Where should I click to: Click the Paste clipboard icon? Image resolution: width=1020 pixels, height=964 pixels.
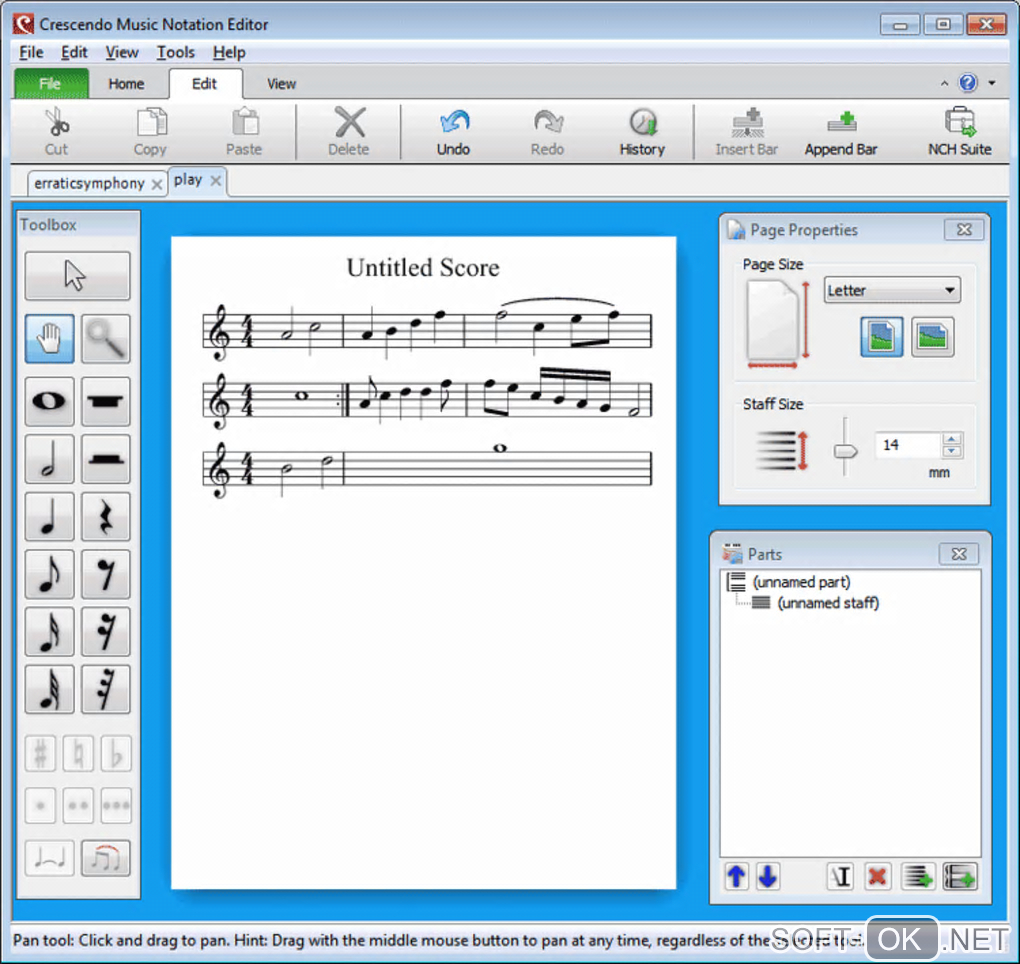click(x=245, y=123)
